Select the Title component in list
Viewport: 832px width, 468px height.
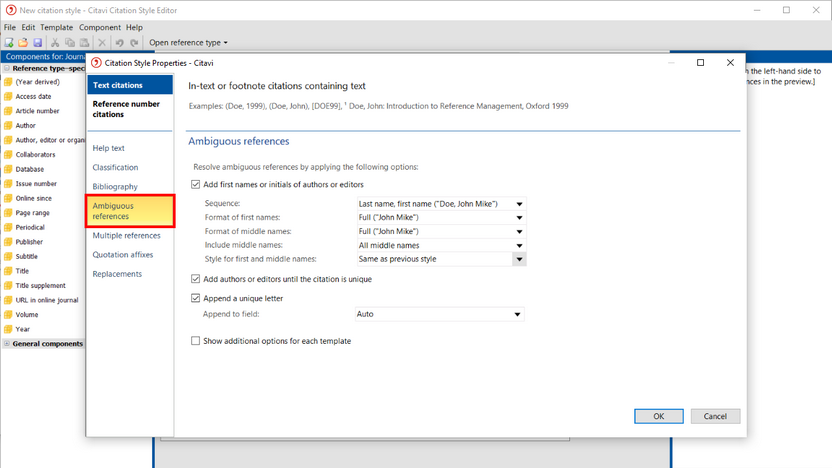click(22, 271)
